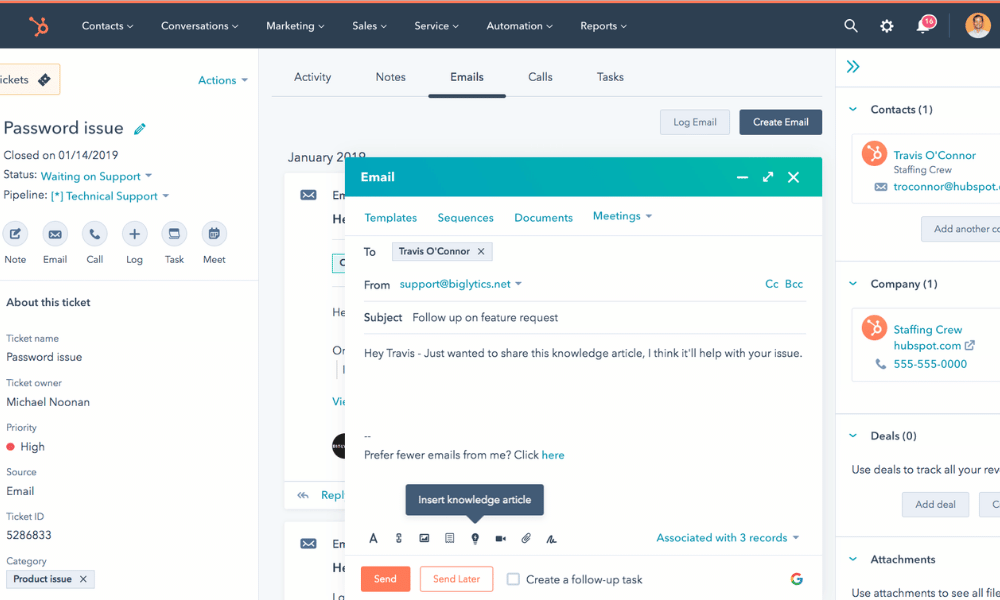This screenshot has width=1000, height=600.
Task: Open Templates in email composer
Action: click(390, 218)
